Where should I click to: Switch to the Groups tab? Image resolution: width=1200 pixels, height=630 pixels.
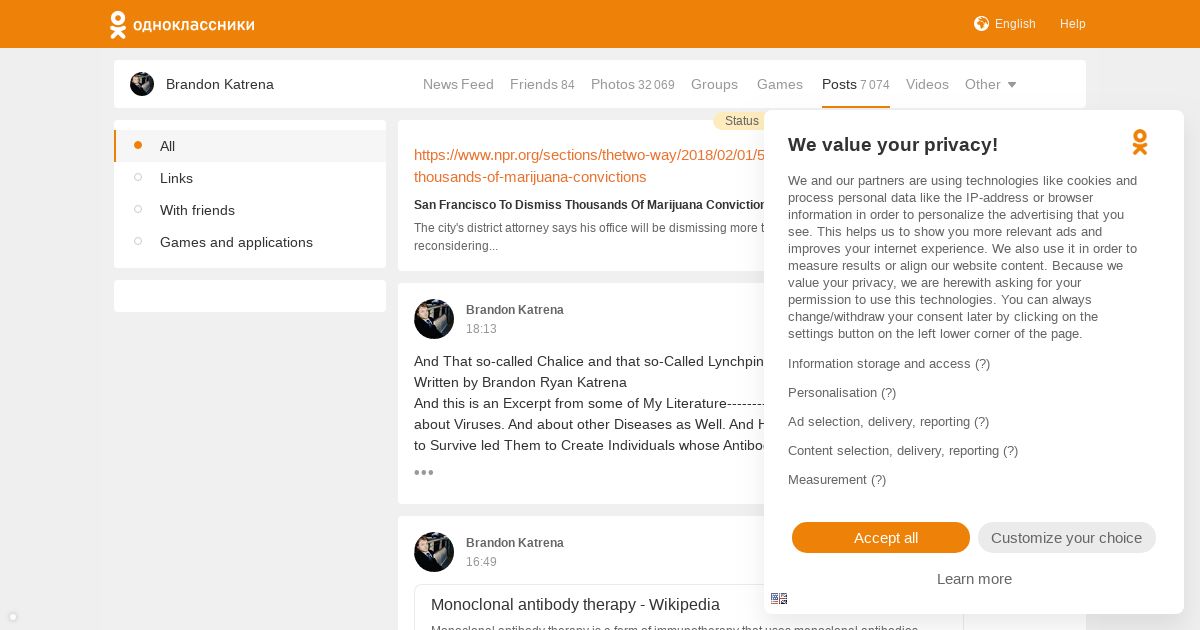714,84
